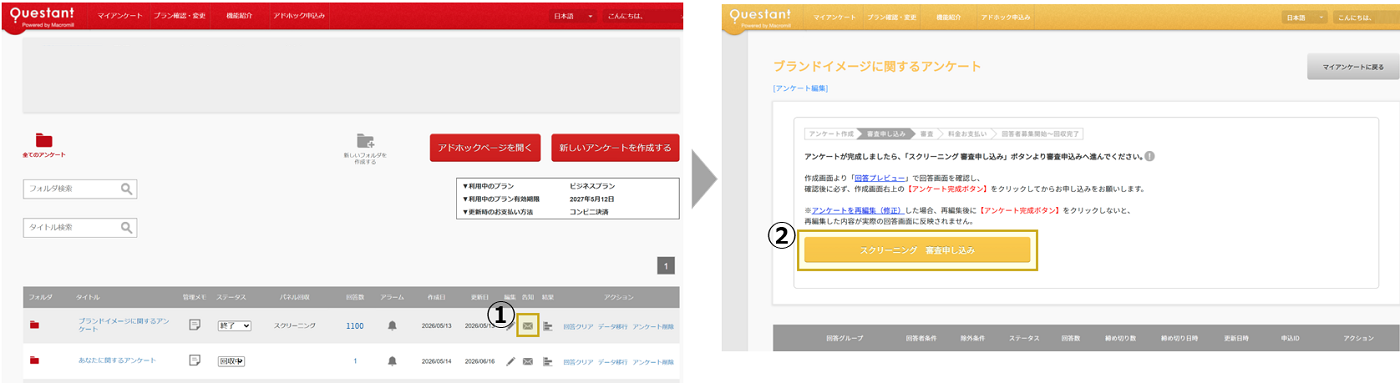Click alarm bell for あなたに関するアンケート
The width and height of the screenshot is (1400, 383).
pos(392,360)
